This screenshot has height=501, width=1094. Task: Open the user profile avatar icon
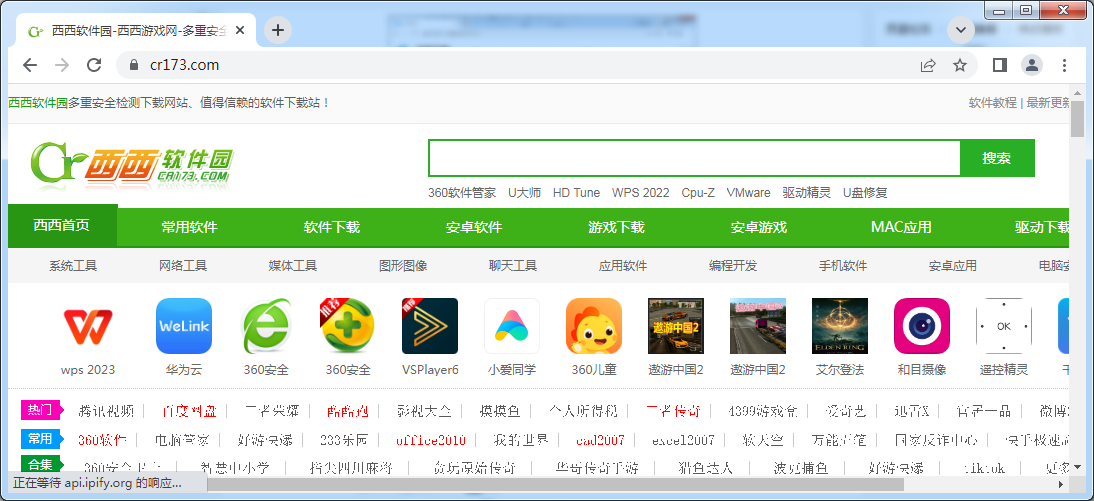[x=1031, y=65]
